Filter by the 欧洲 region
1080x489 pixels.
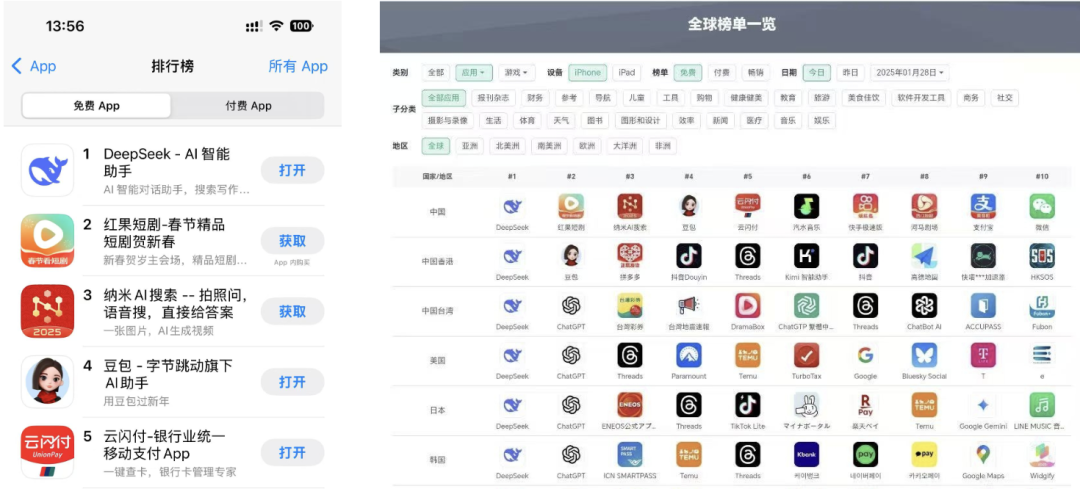pyautogui.click(x=586, y=146)
